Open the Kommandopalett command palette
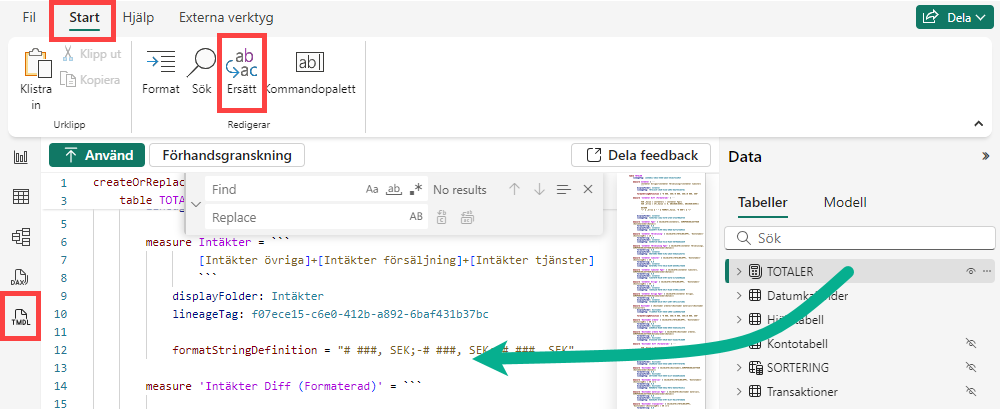 pyautogui.click(x=310, y=72)
